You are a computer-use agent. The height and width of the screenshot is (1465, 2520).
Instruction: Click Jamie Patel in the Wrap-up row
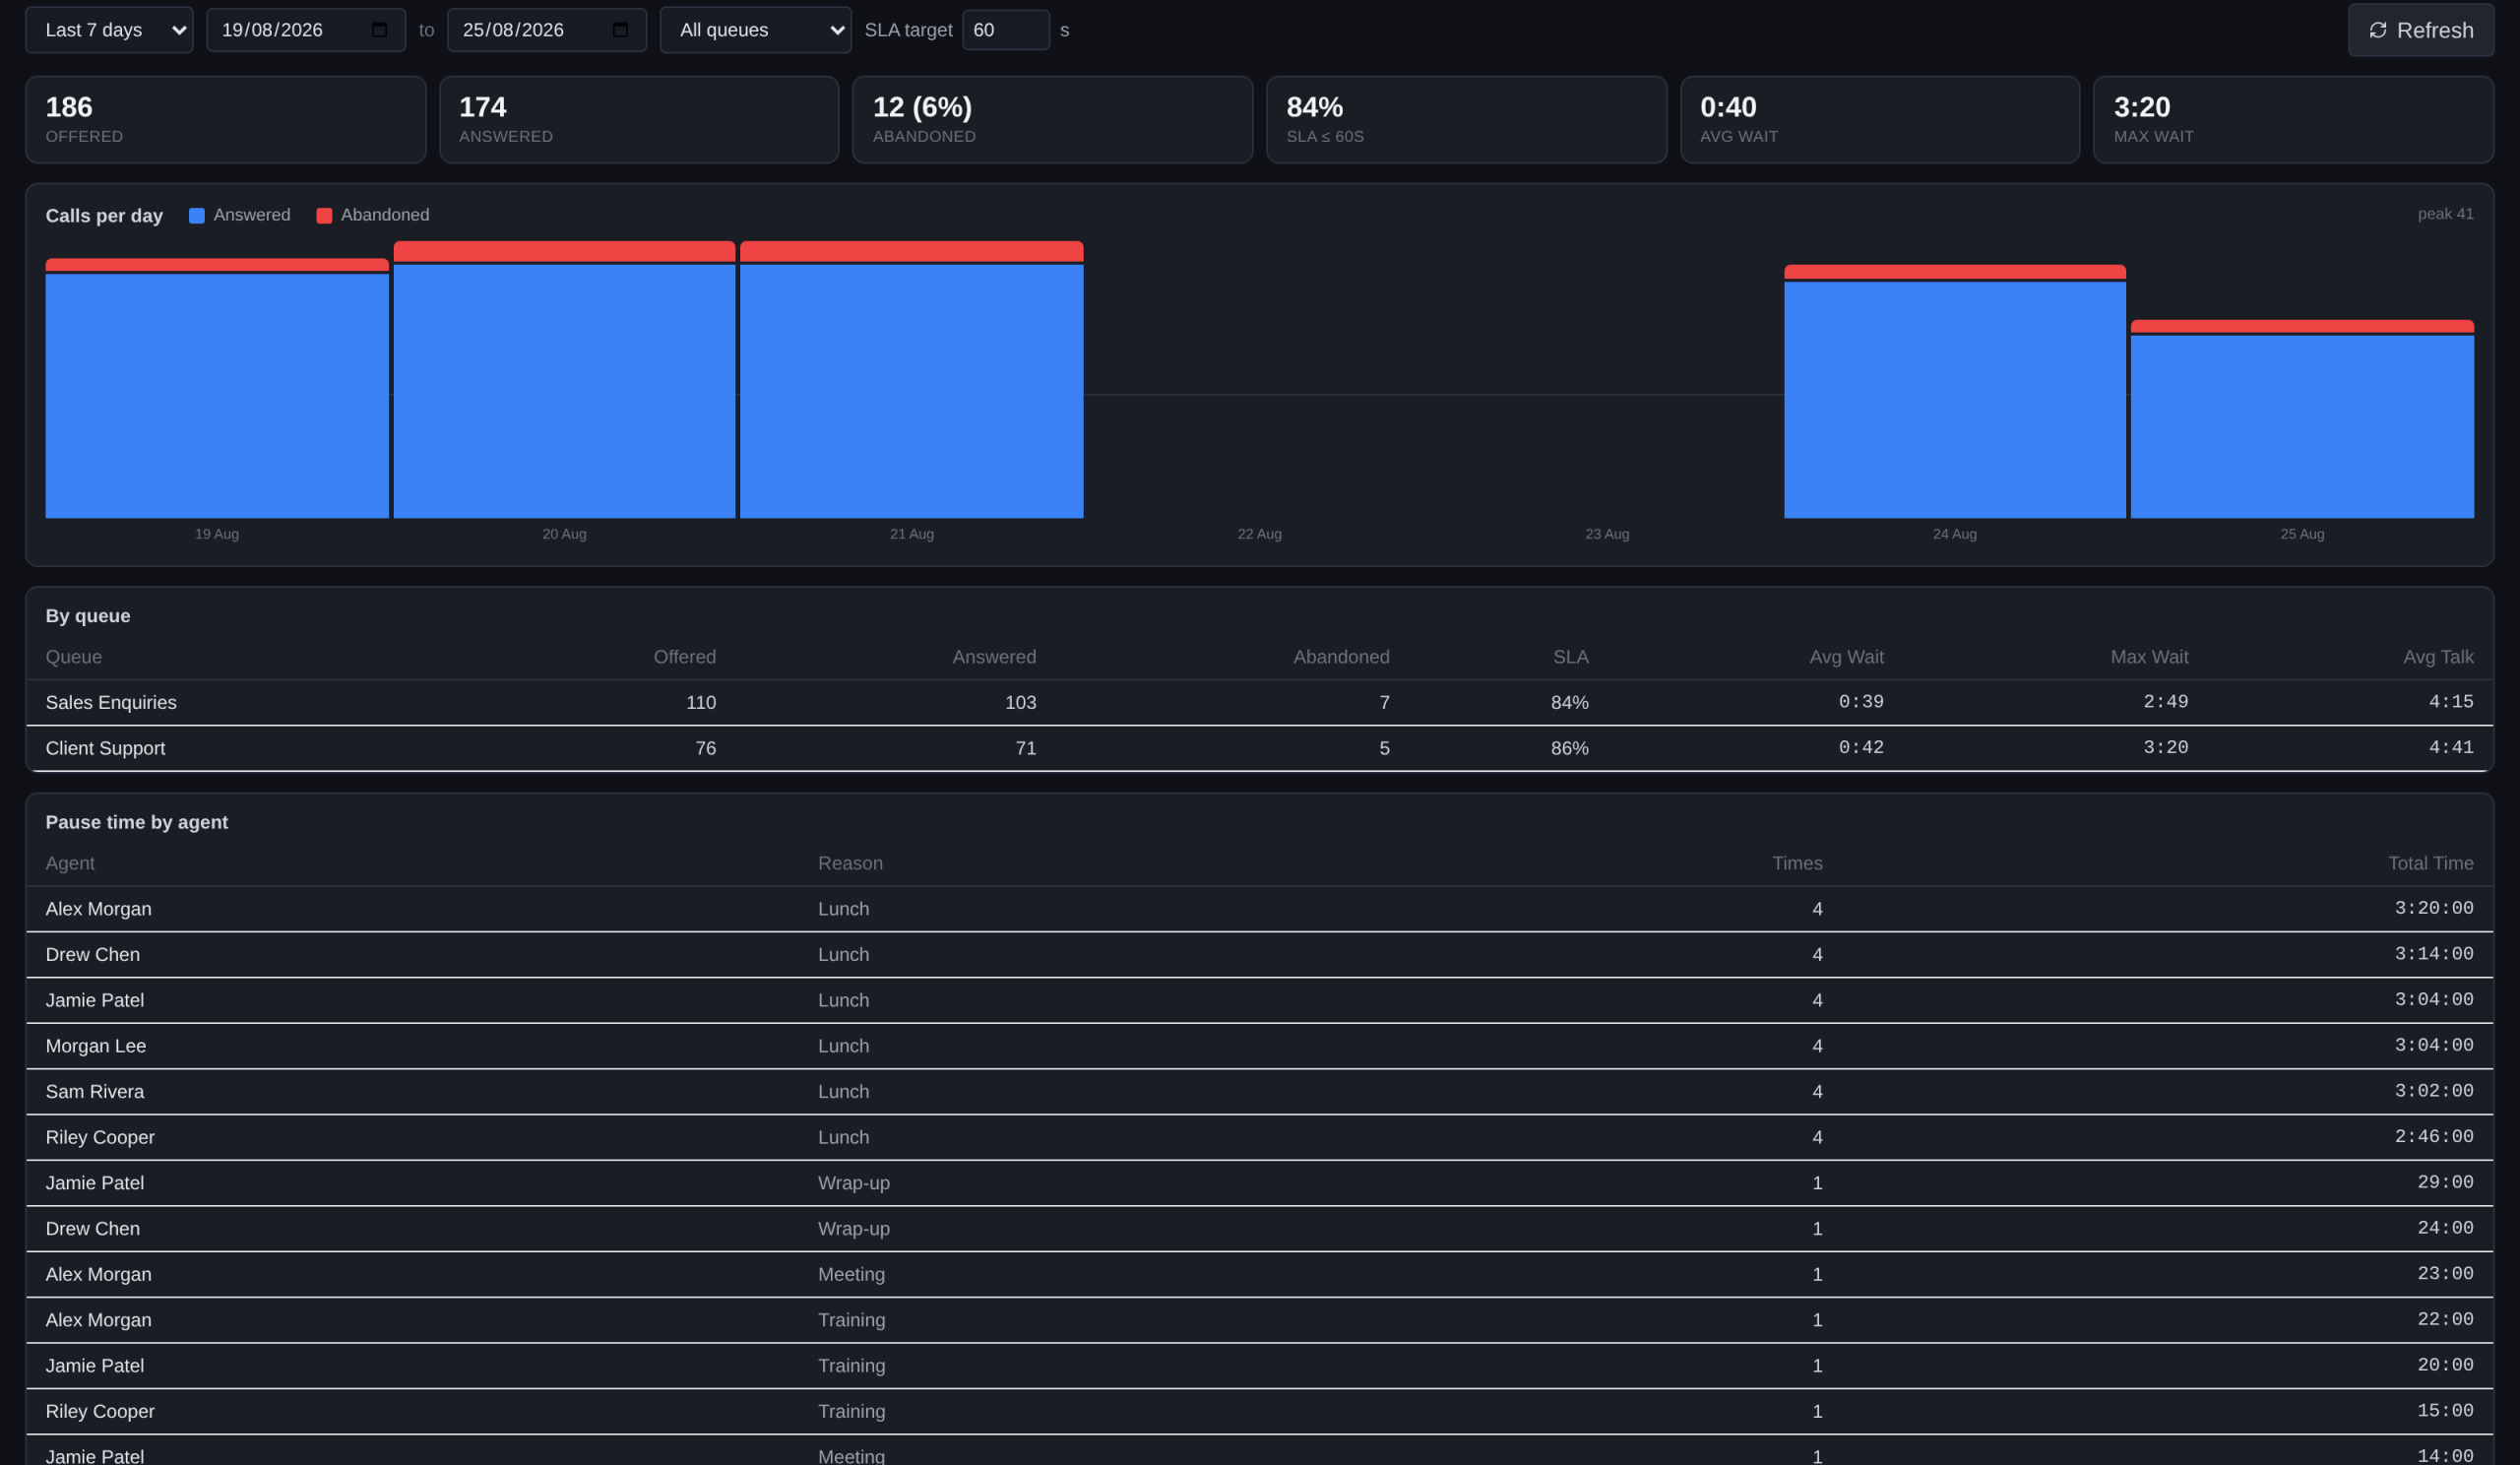(x=95, y=1183)
